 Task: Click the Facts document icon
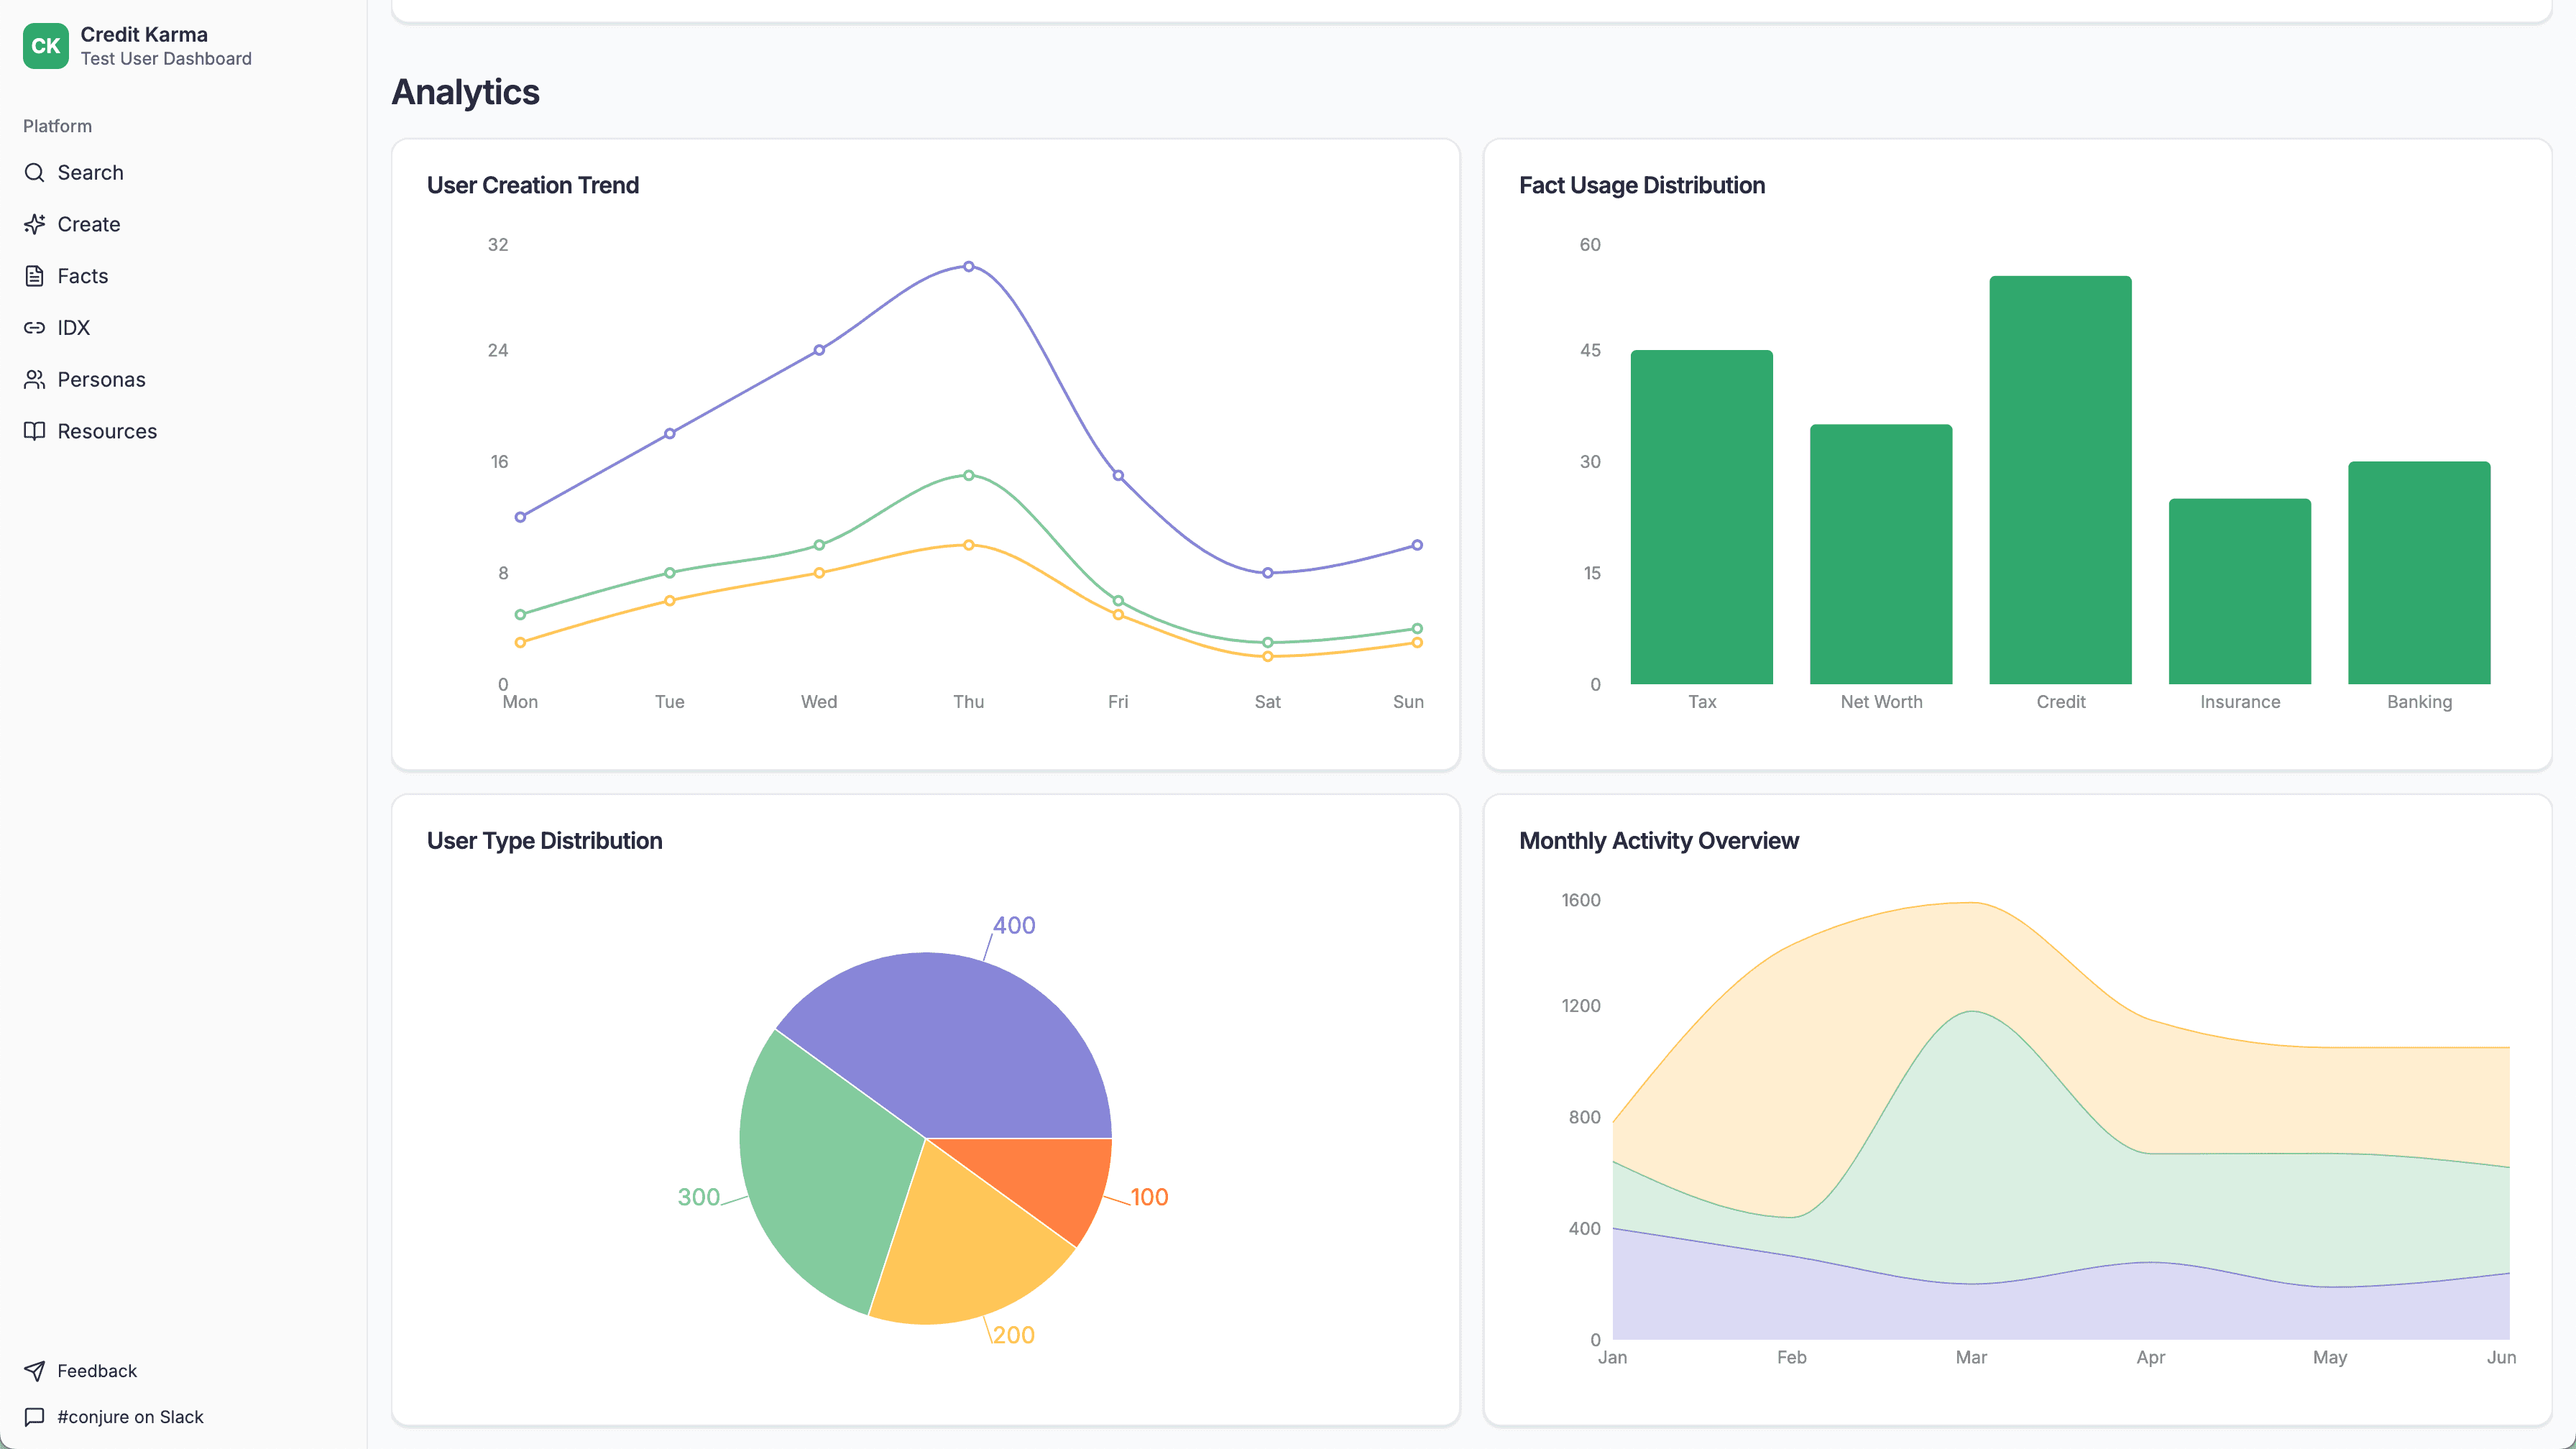[35, 276]
